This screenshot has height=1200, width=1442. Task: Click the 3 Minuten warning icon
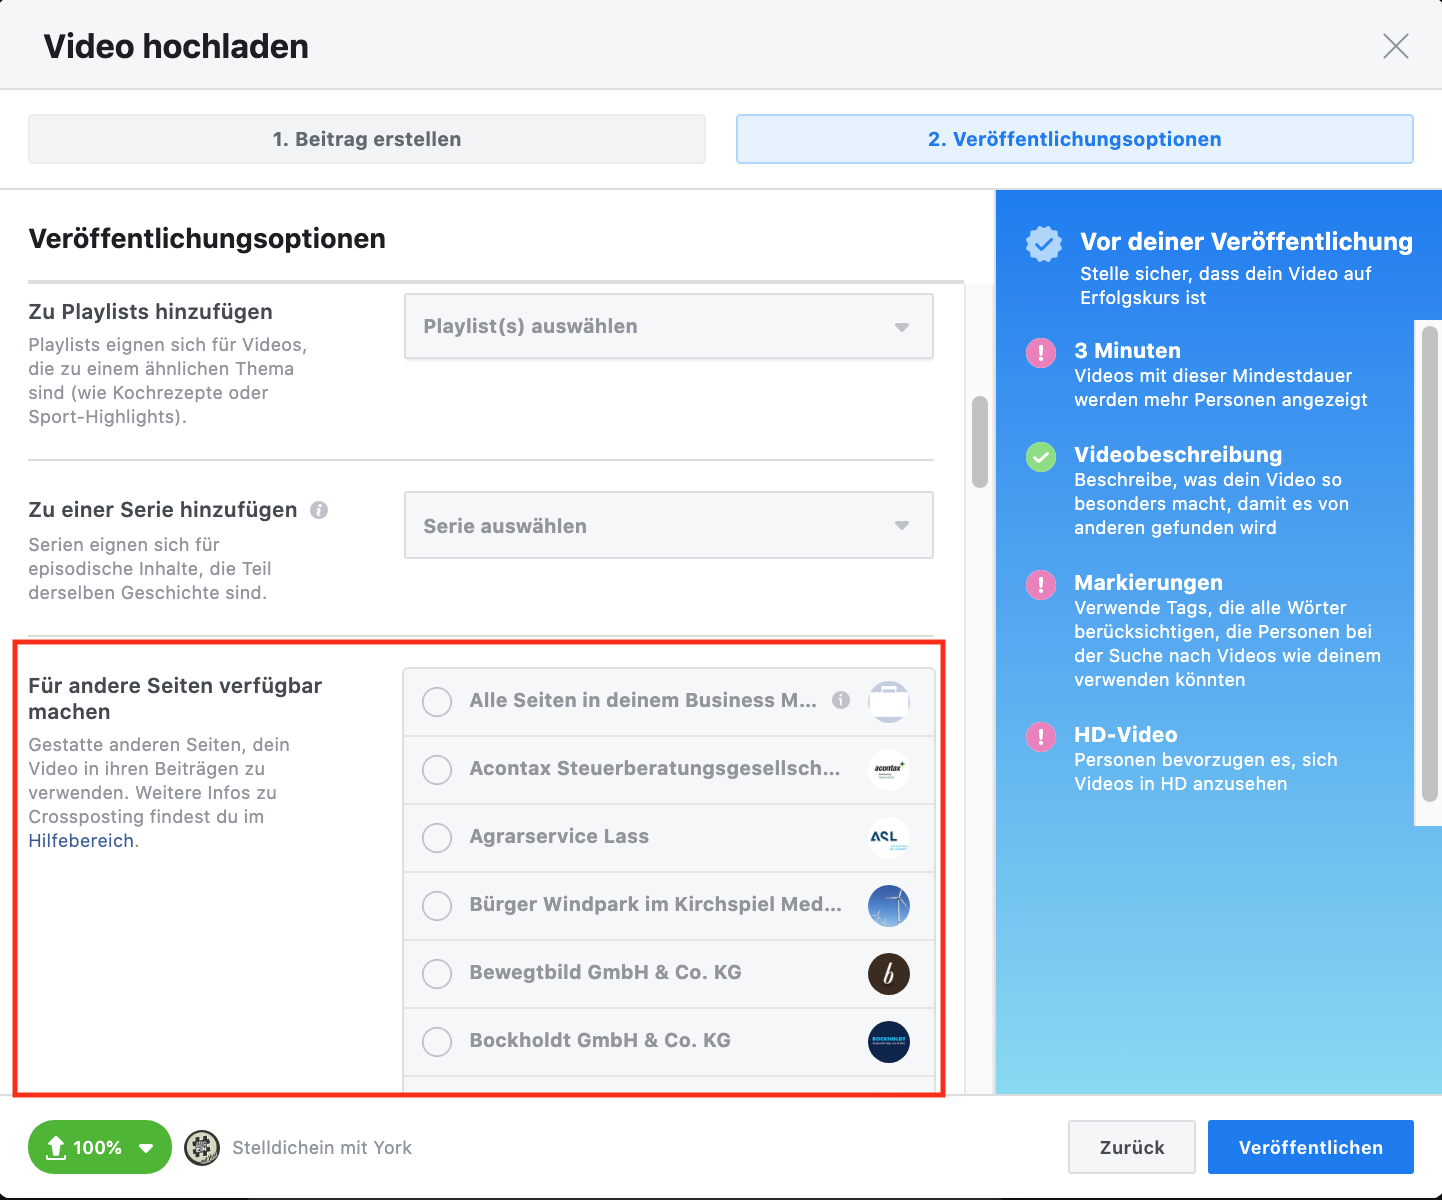coord(1041,352)
